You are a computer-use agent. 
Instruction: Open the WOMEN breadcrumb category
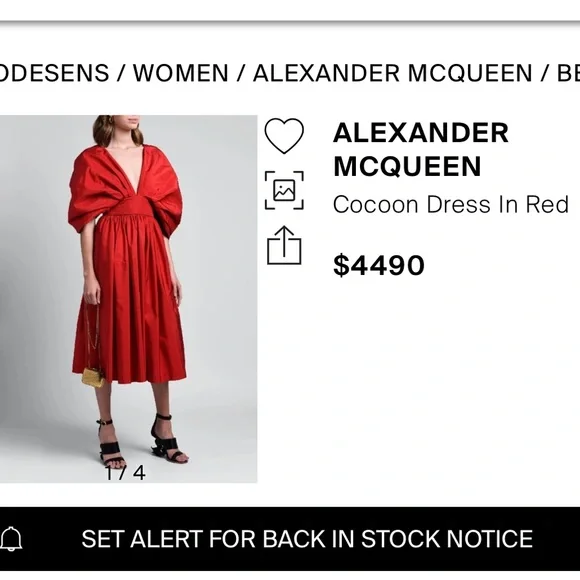coord(181,73)
